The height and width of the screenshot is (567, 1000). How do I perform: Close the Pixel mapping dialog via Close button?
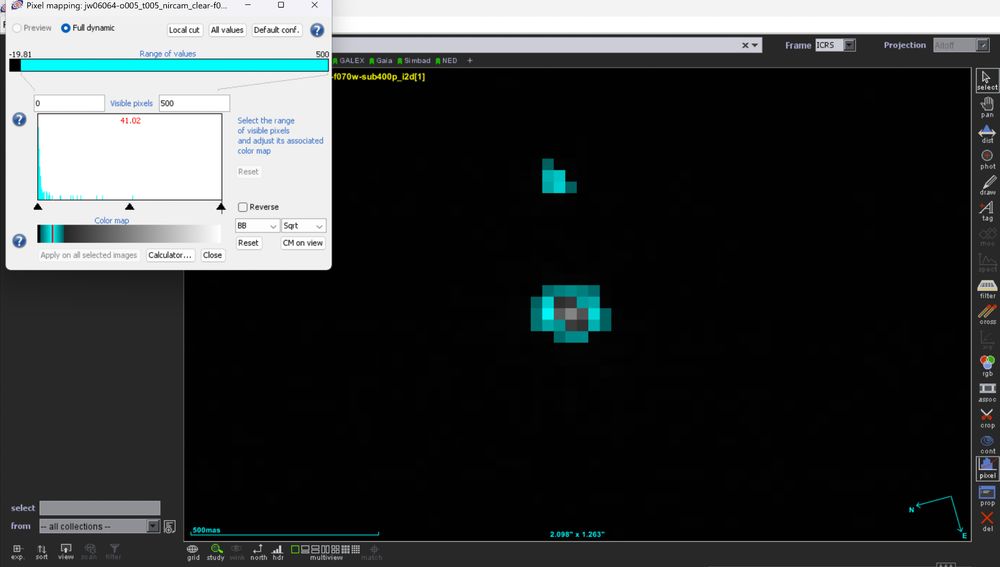point(212,255)
